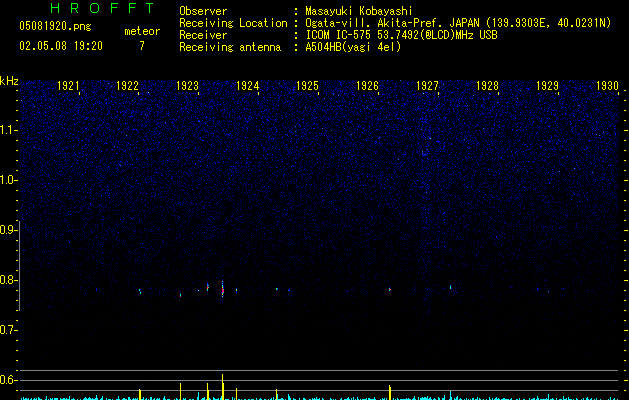Image resolution: width=629 pixels, height=400 pixels.
Task: Click the brightest meteor echo on the spectrogram
Action: click(223, 289)
